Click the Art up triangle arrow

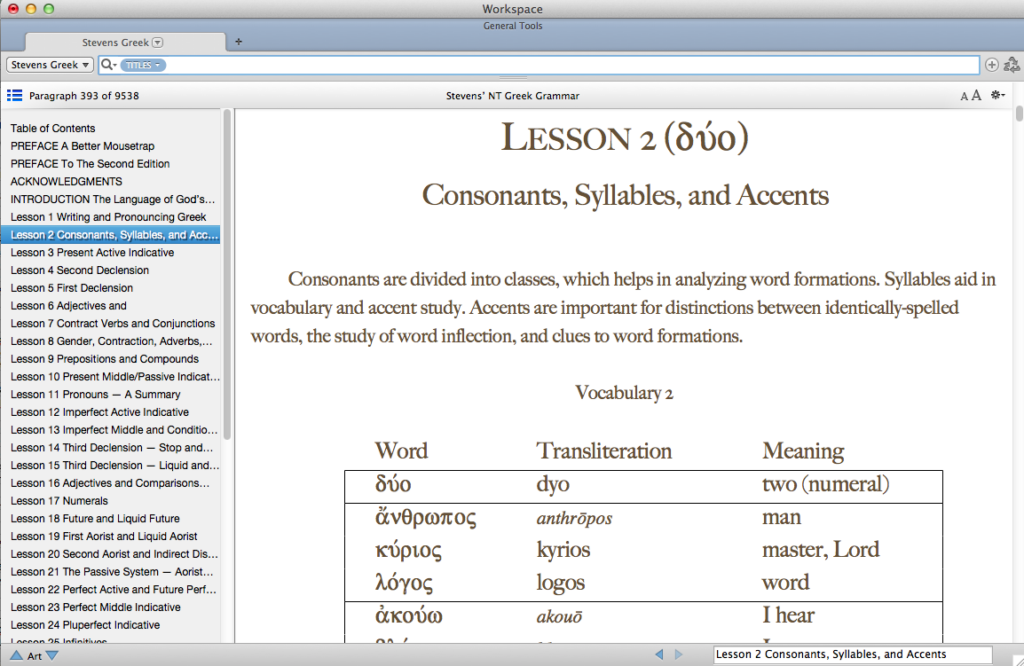click(x=16, y=655)
